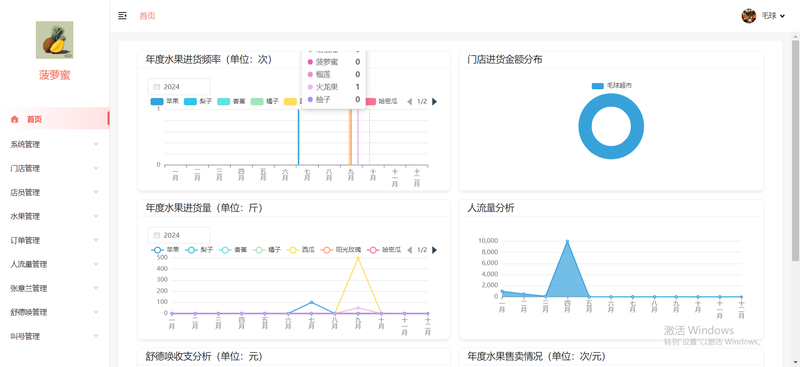Click the home icon beside 首页 in the sidebar
This screenshot has width=800, height=367.
click(14, 119)
